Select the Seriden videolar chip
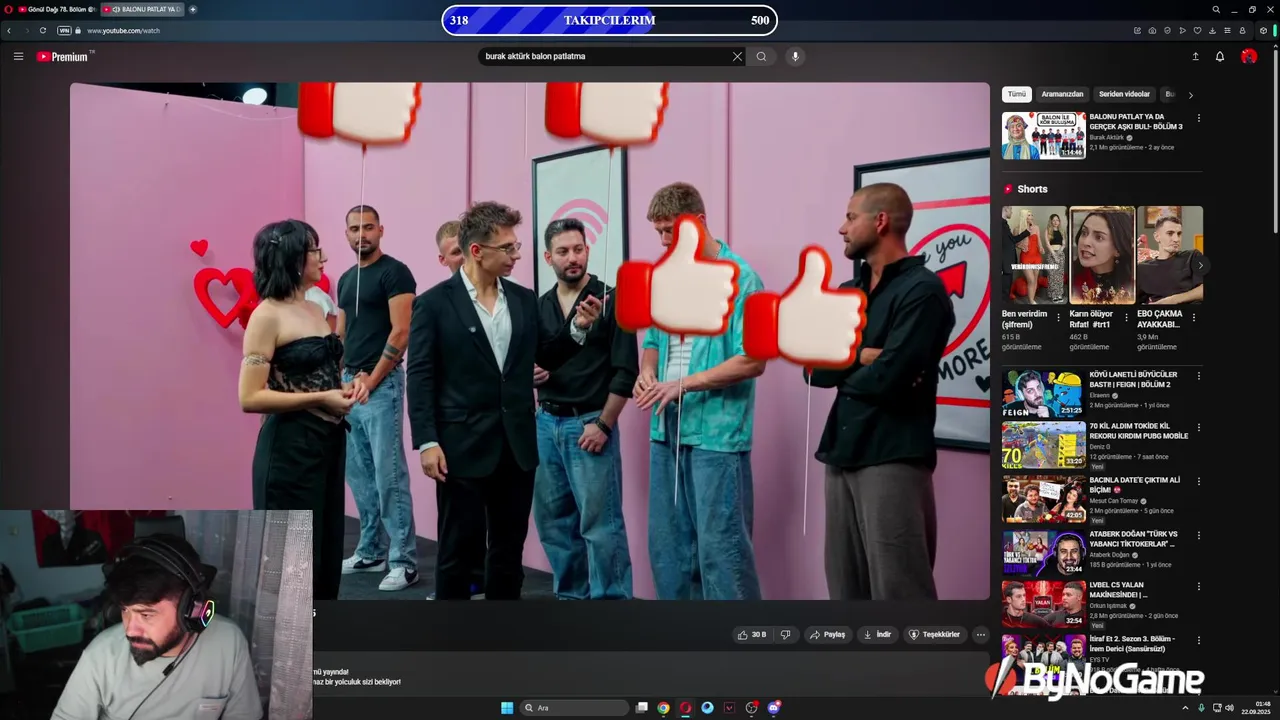Screen dimensions: 1280x720 (1124, 94)
